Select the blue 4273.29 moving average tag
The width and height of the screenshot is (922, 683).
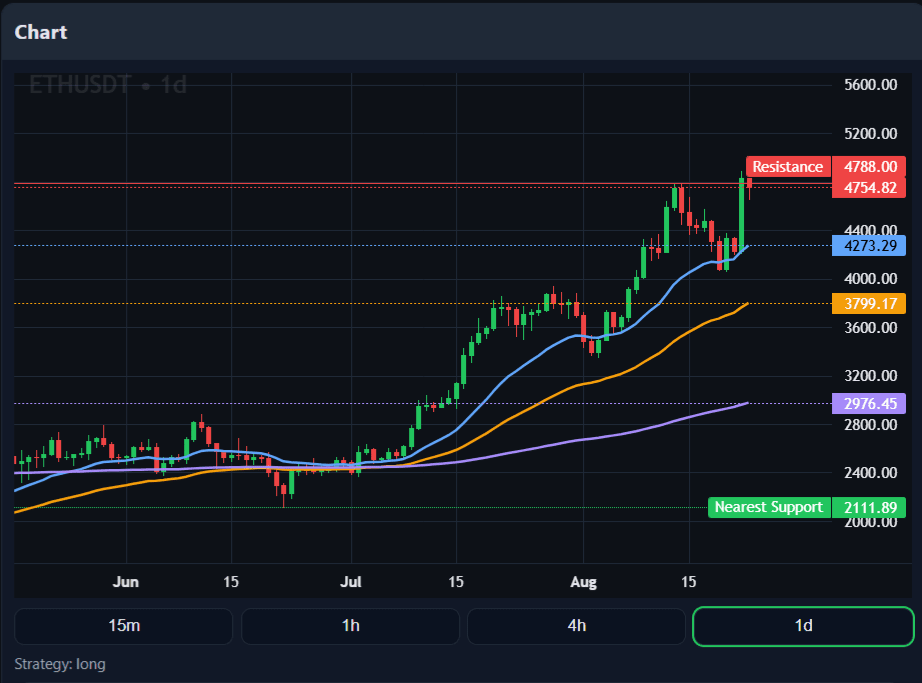tap(869, 245)
